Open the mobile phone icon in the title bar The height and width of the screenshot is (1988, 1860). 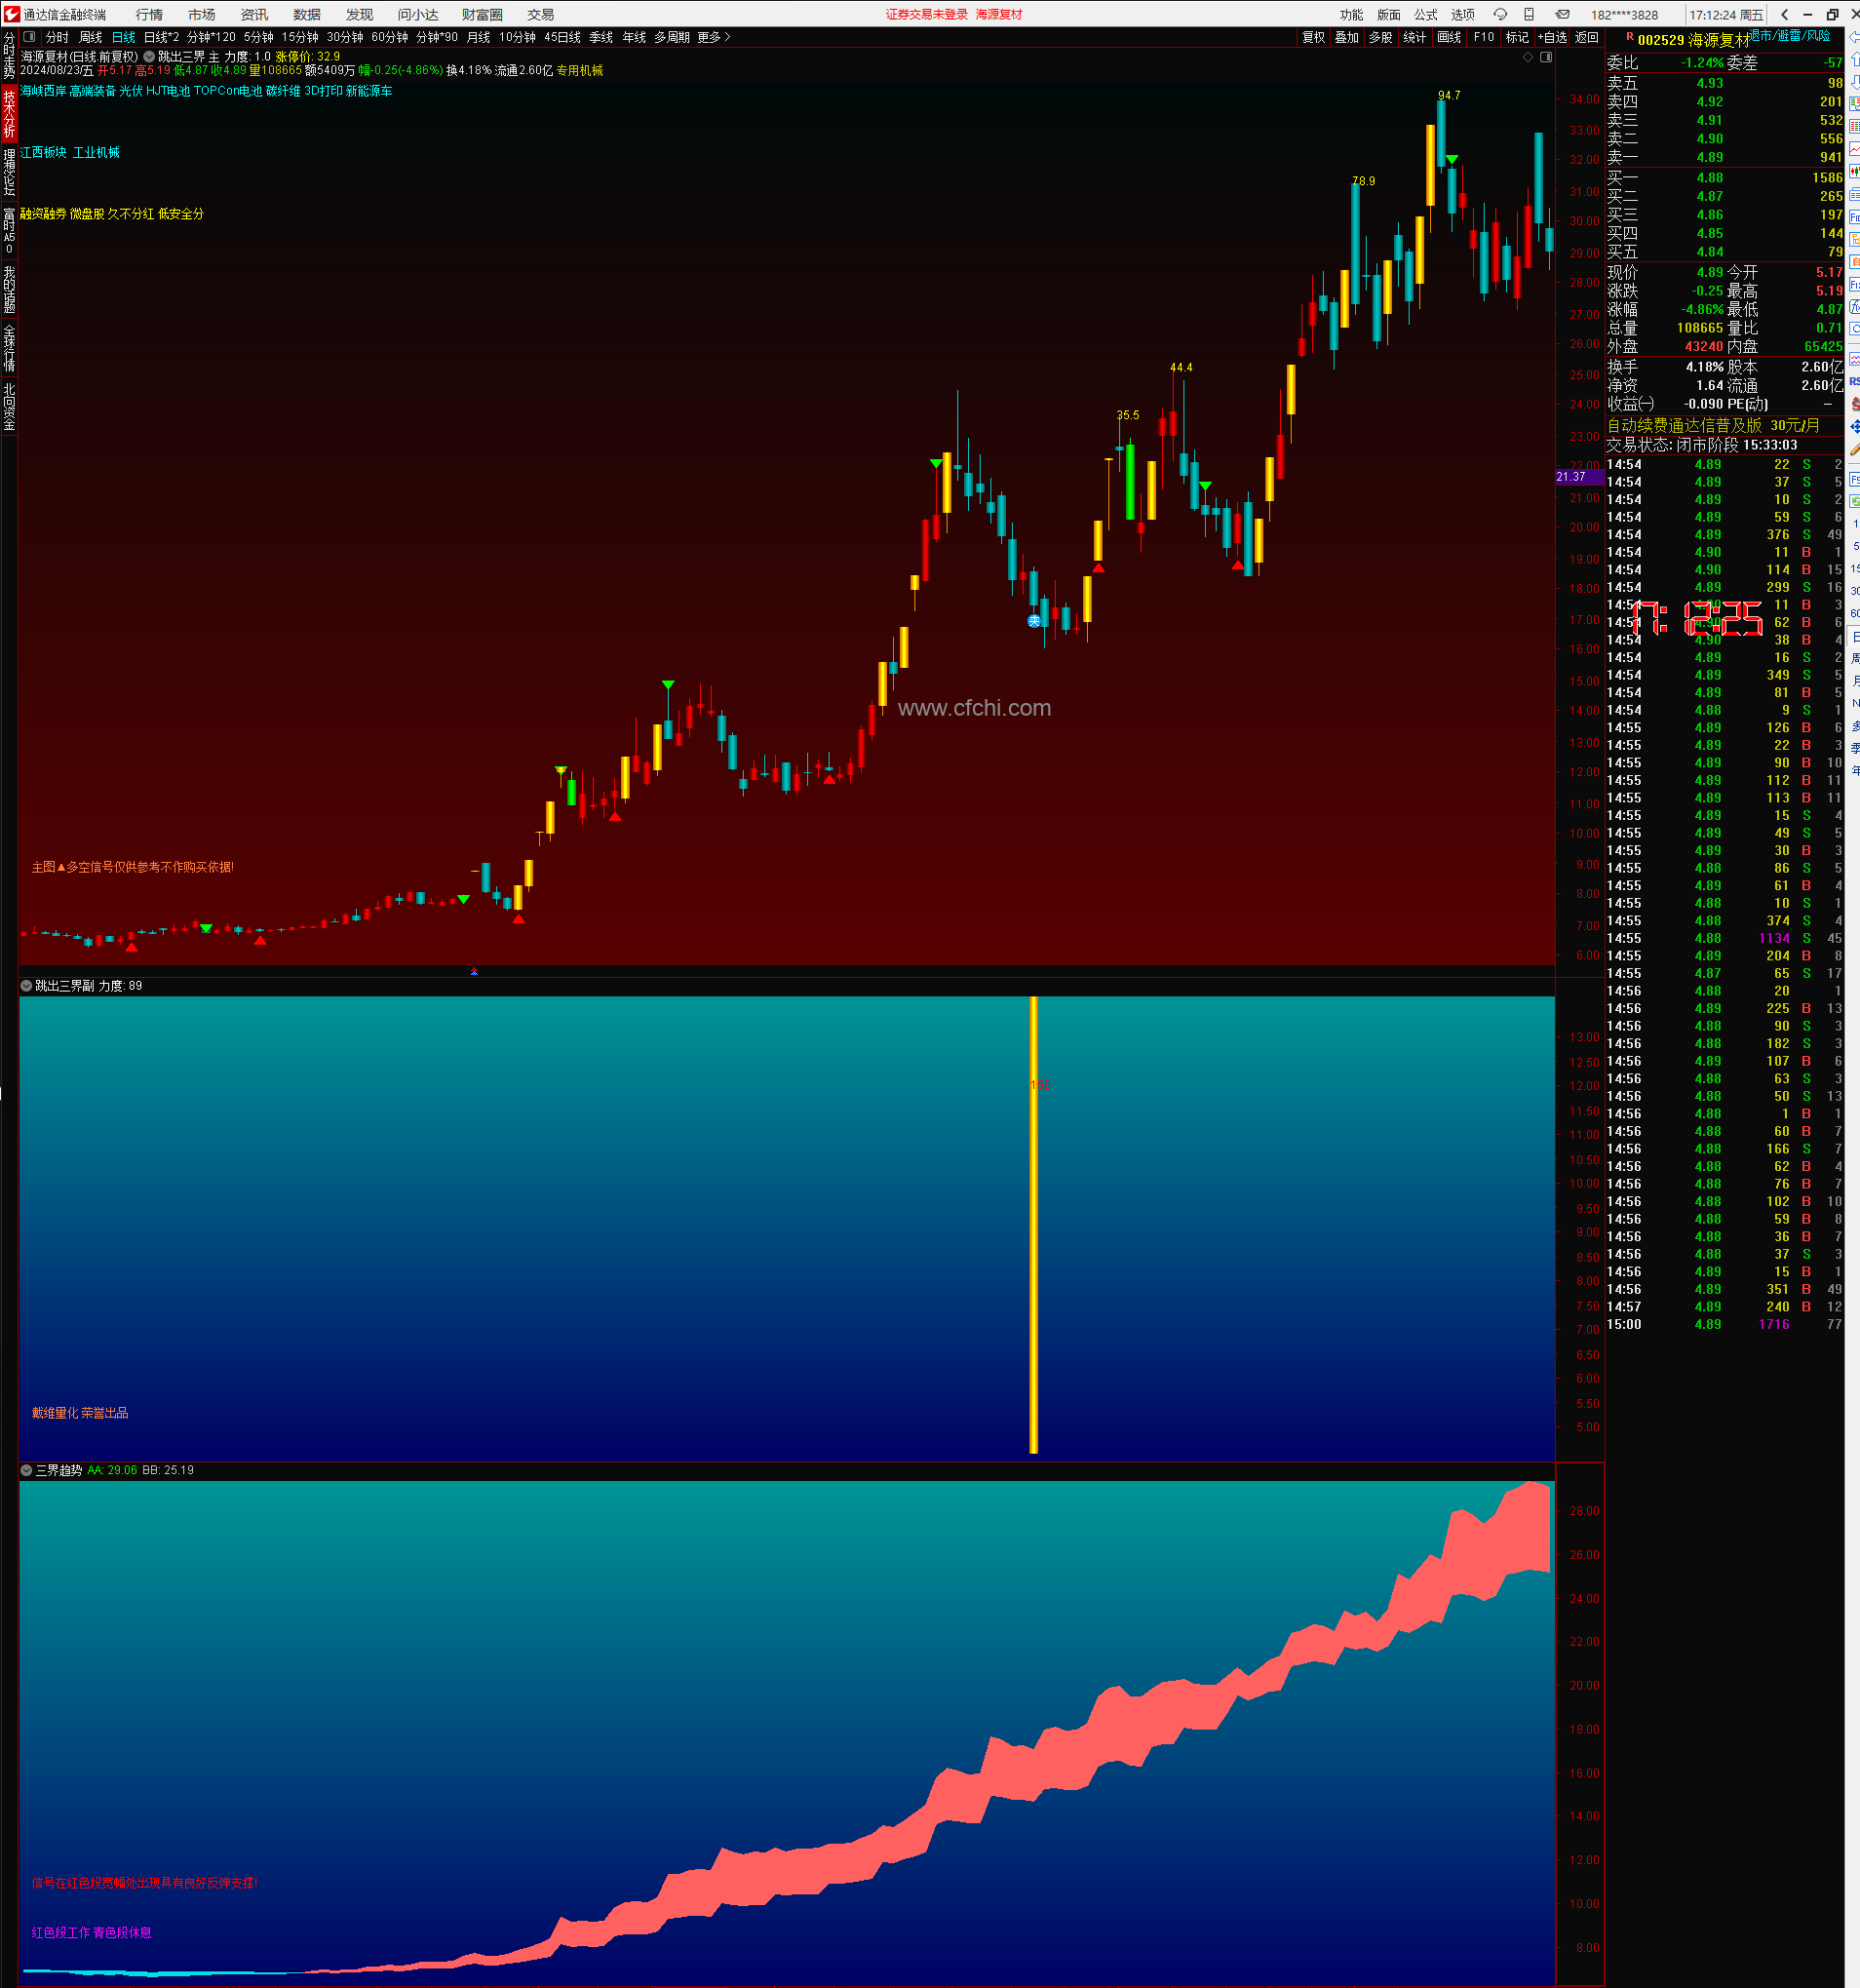(x=1529, y=14)
